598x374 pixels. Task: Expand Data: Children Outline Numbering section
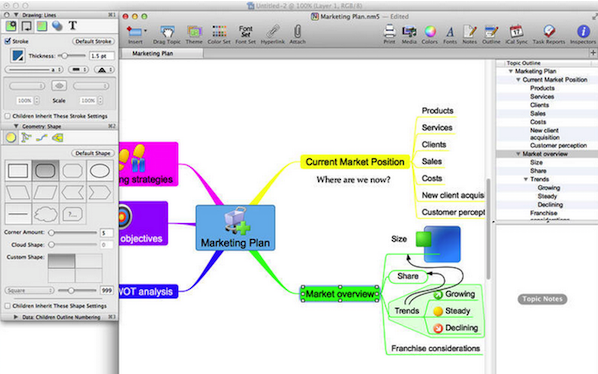[16, 317]
